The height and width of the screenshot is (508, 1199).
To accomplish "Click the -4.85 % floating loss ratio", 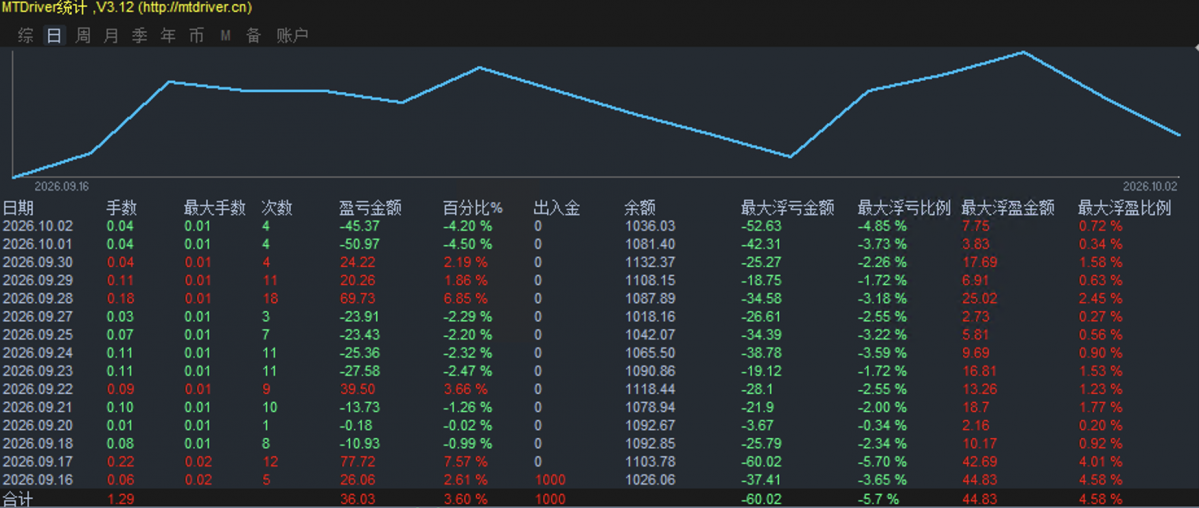I will (x=882, y=226).
